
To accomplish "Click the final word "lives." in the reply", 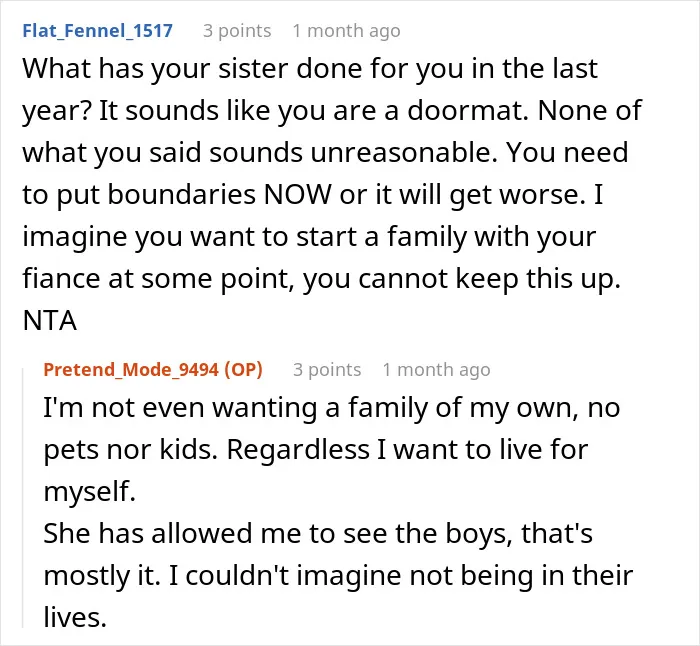I will click(x=75, y=618).
